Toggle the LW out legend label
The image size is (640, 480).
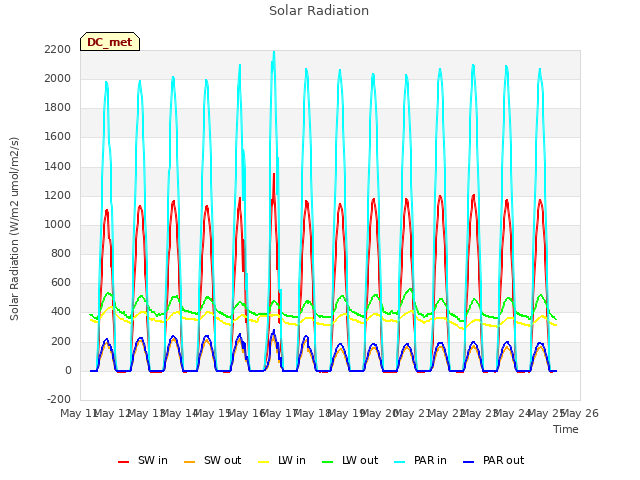(360, 460)
